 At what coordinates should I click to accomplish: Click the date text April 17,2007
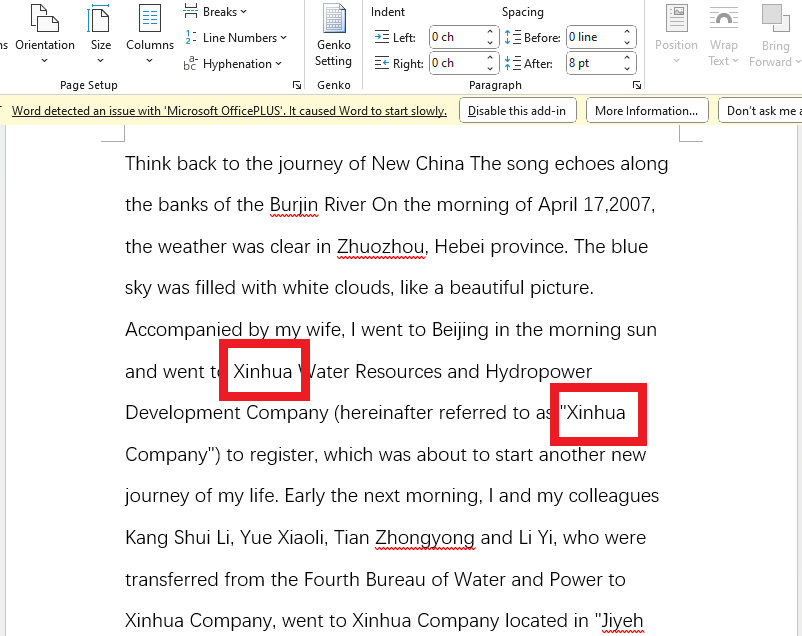coord(596,205)
